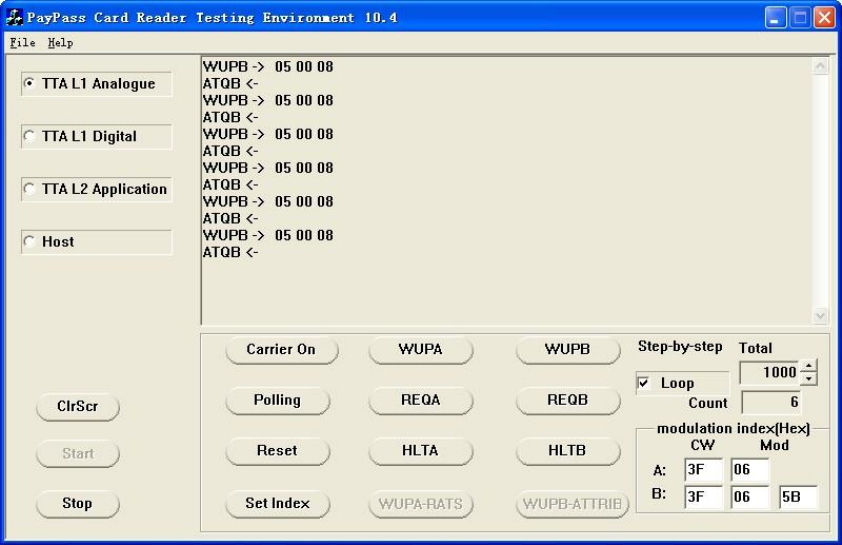Click the PayPass application icon in title bar
842x545 pixels.
point(14,17)
